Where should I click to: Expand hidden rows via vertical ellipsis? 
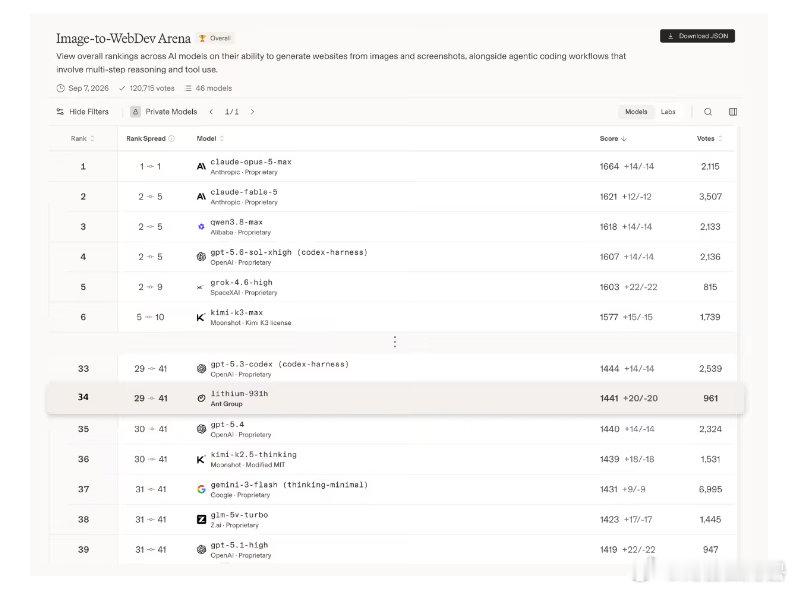click(x=394, y=342)
